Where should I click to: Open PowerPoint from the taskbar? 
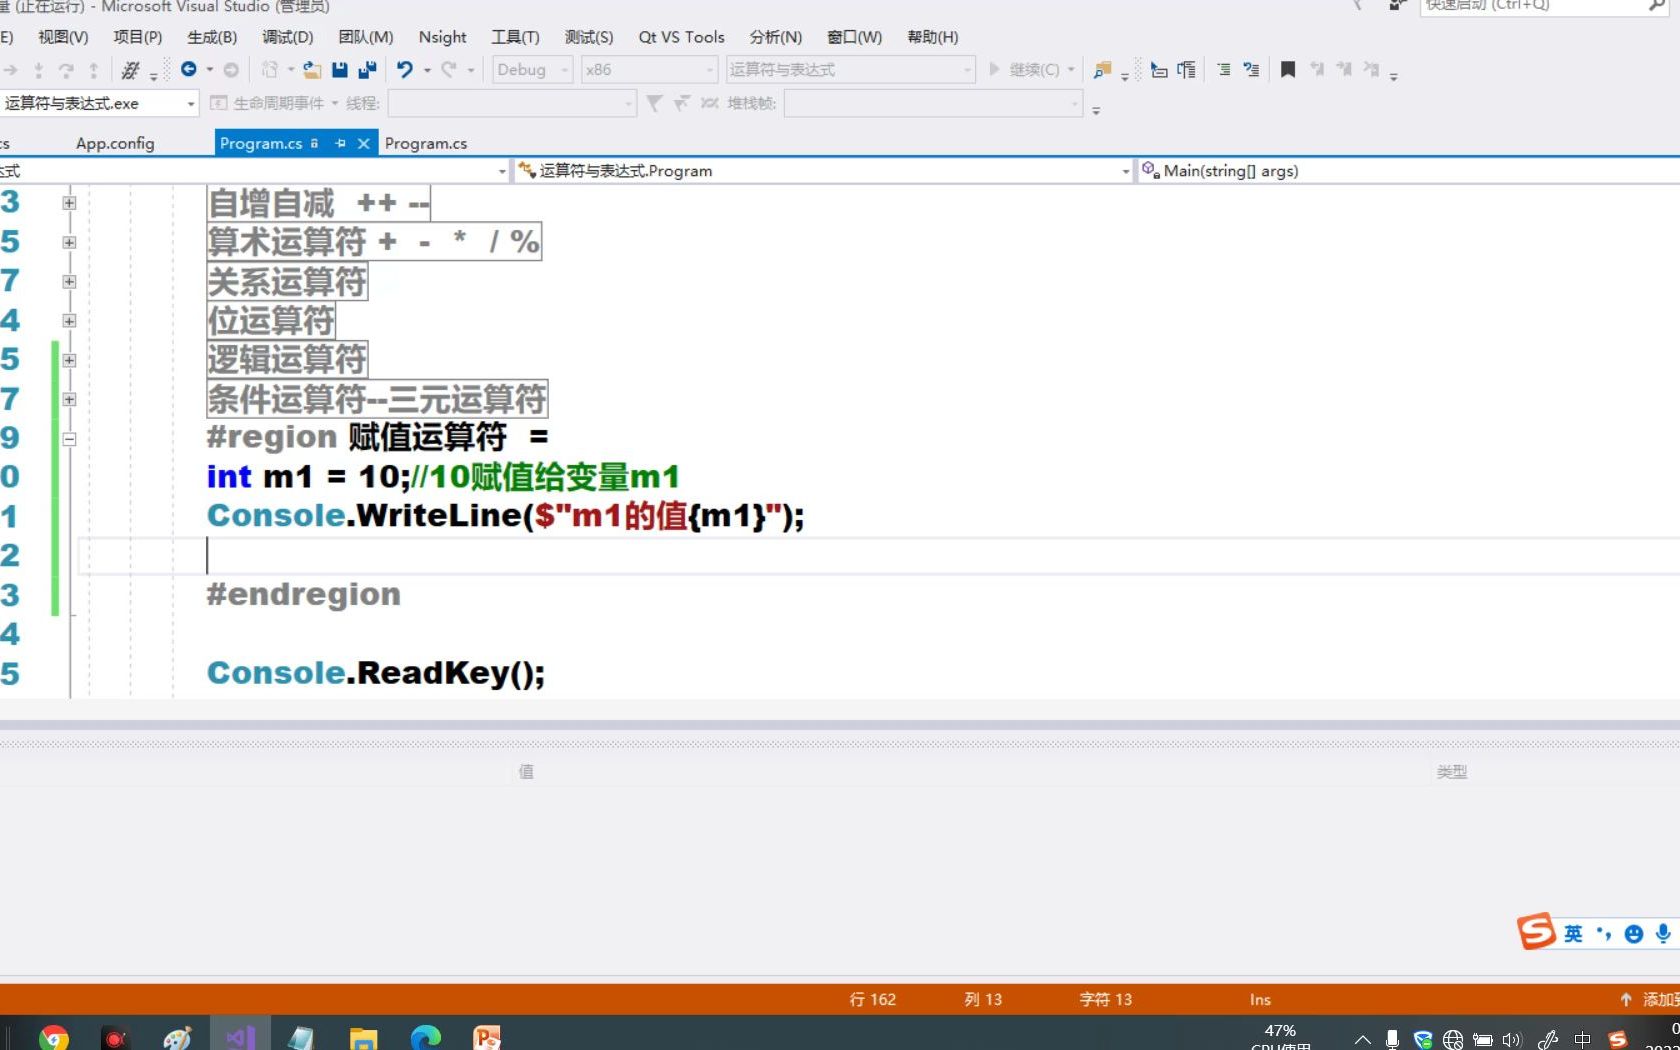[x=487, y=1038]
